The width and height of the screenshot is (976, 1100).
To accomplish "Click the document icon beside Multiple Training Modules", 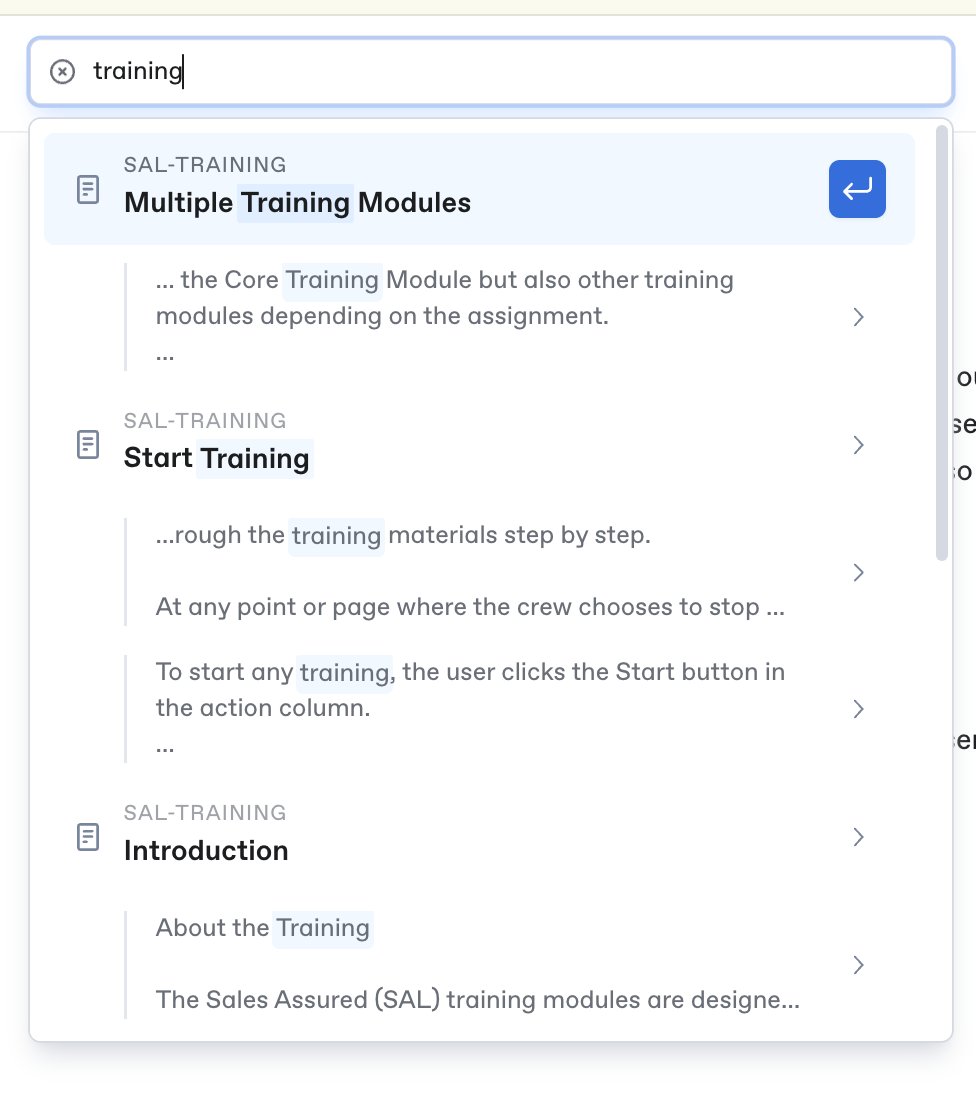I will [88, 189].
